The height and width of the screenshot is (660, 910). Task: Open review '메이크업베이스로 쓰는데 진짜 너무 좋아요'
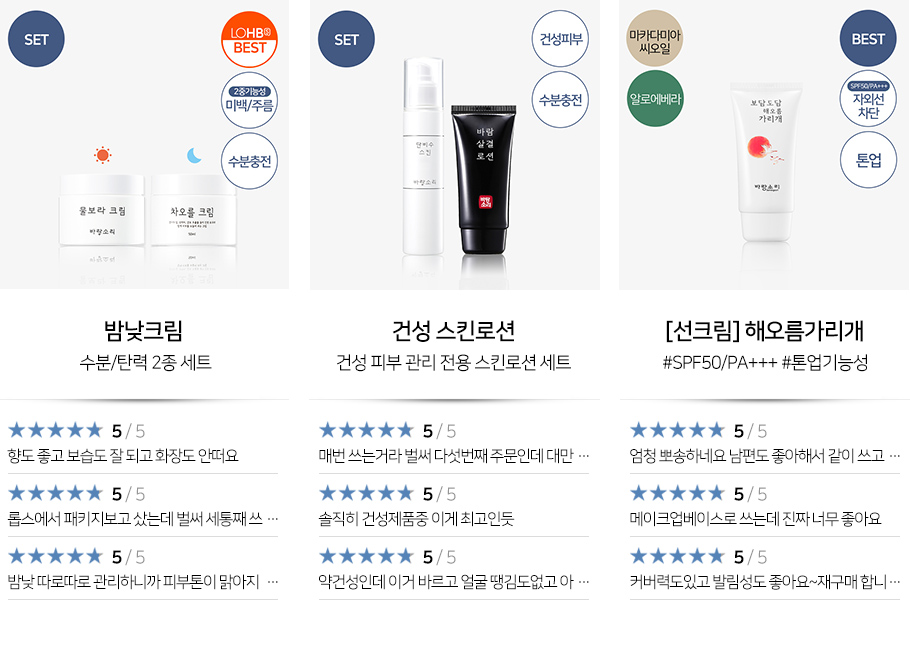pos(755,518)
